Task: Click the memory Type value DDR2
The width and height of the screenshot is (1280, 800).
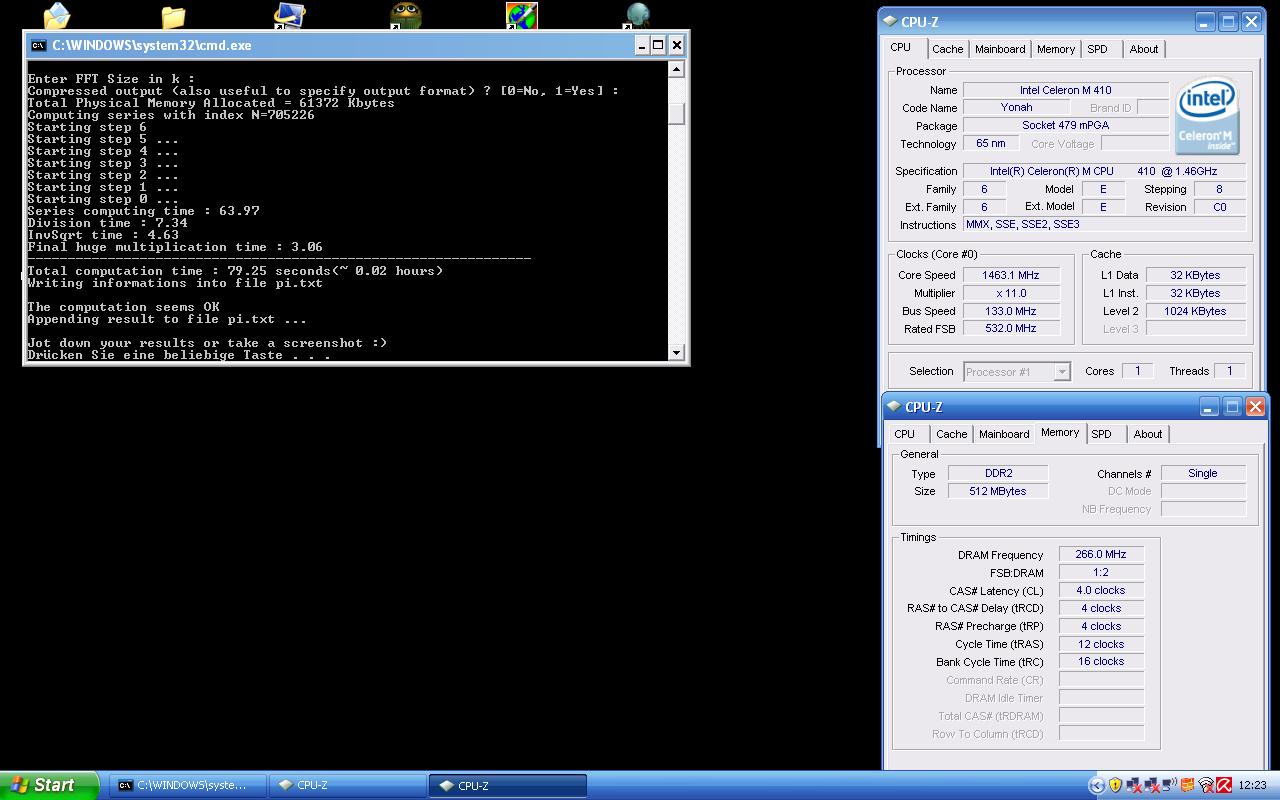Action: tap(998, 474)
